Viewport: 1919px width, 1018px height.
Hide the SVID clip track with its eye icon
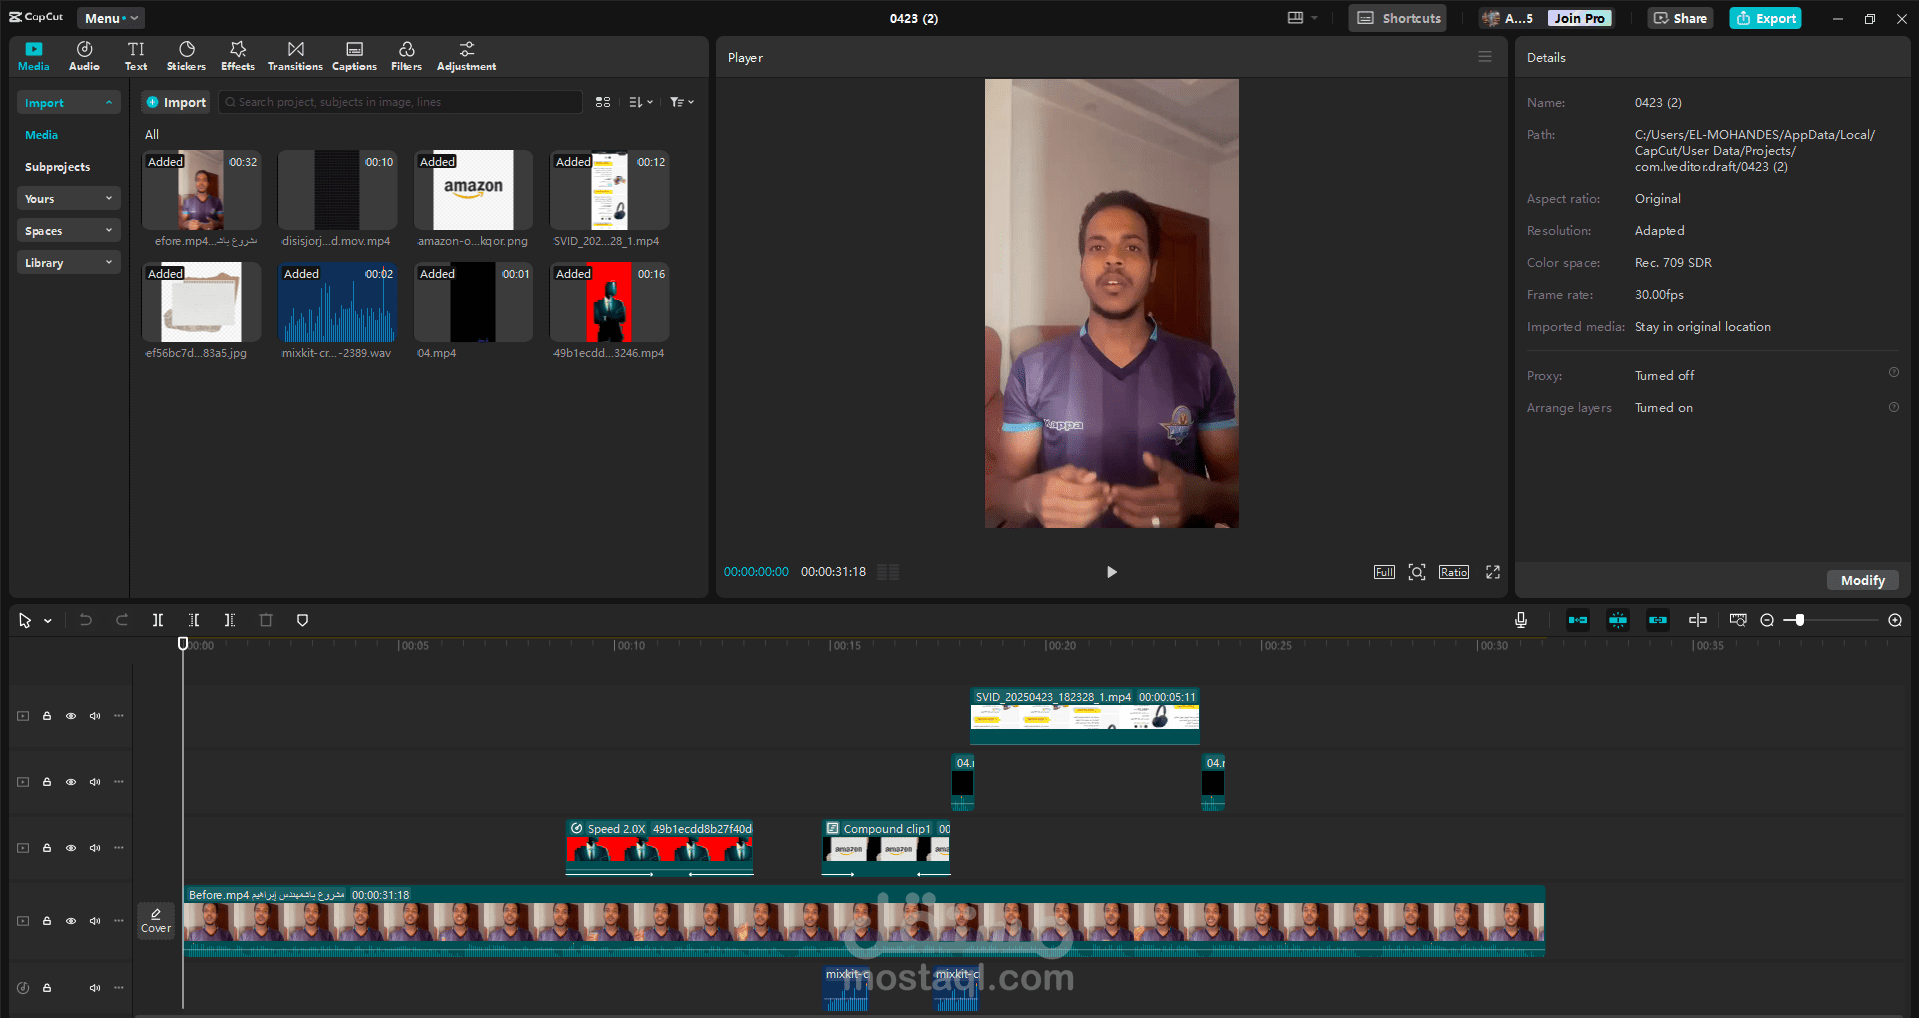tap(71, 716)
